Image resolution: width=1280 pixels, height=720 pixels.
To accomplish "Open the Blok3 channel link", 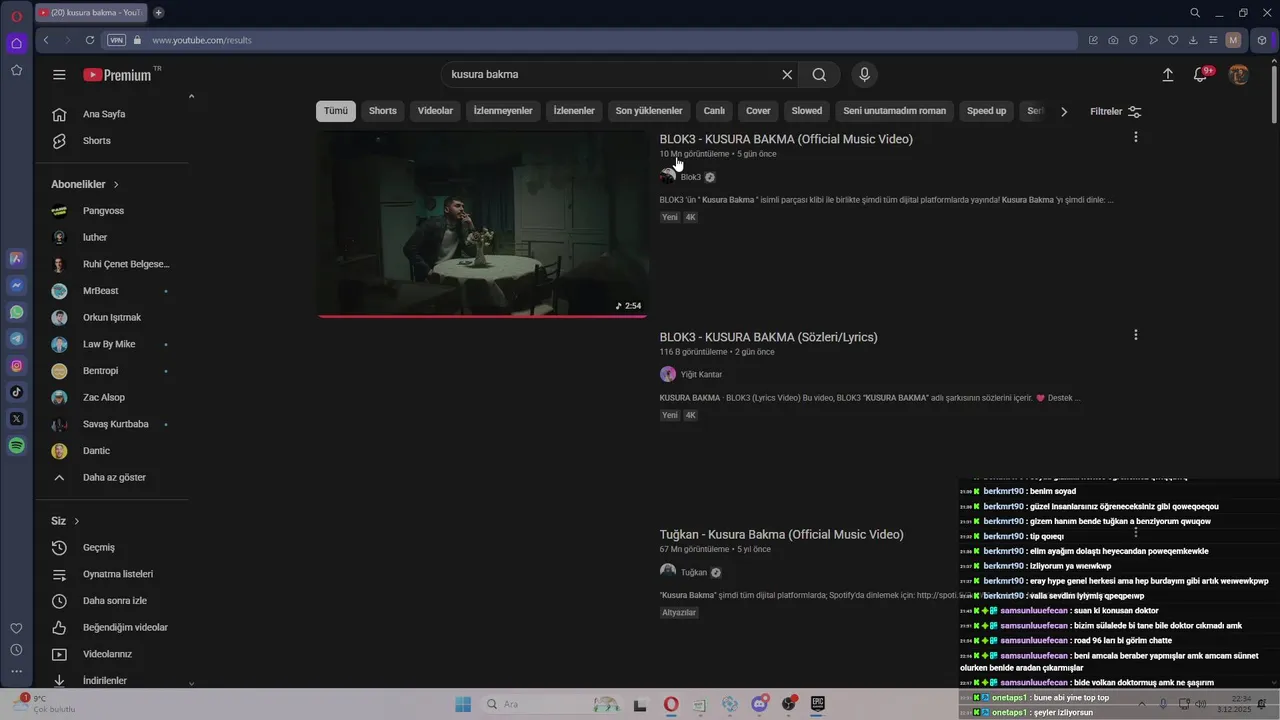I will [x=690, y=177].
